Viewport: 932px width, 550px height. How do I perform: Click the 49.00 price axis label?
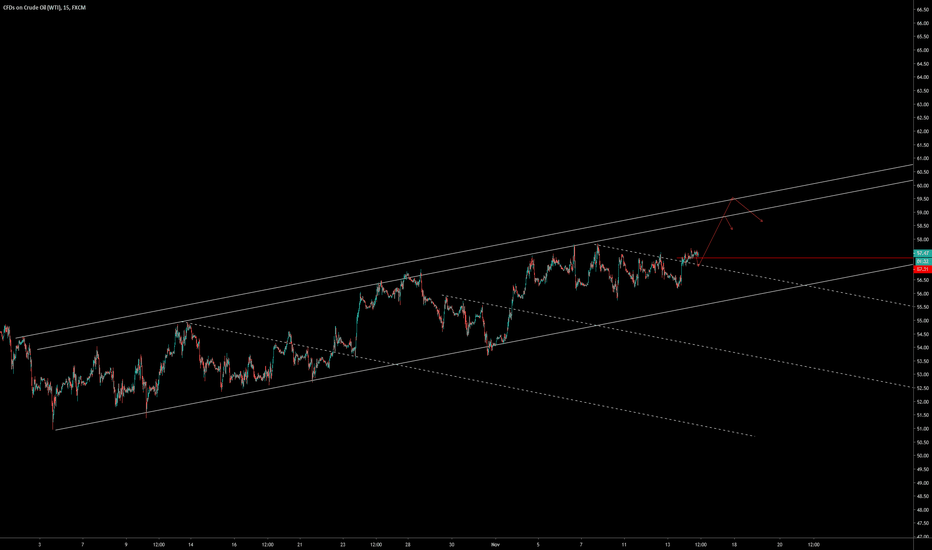[923, 483]
